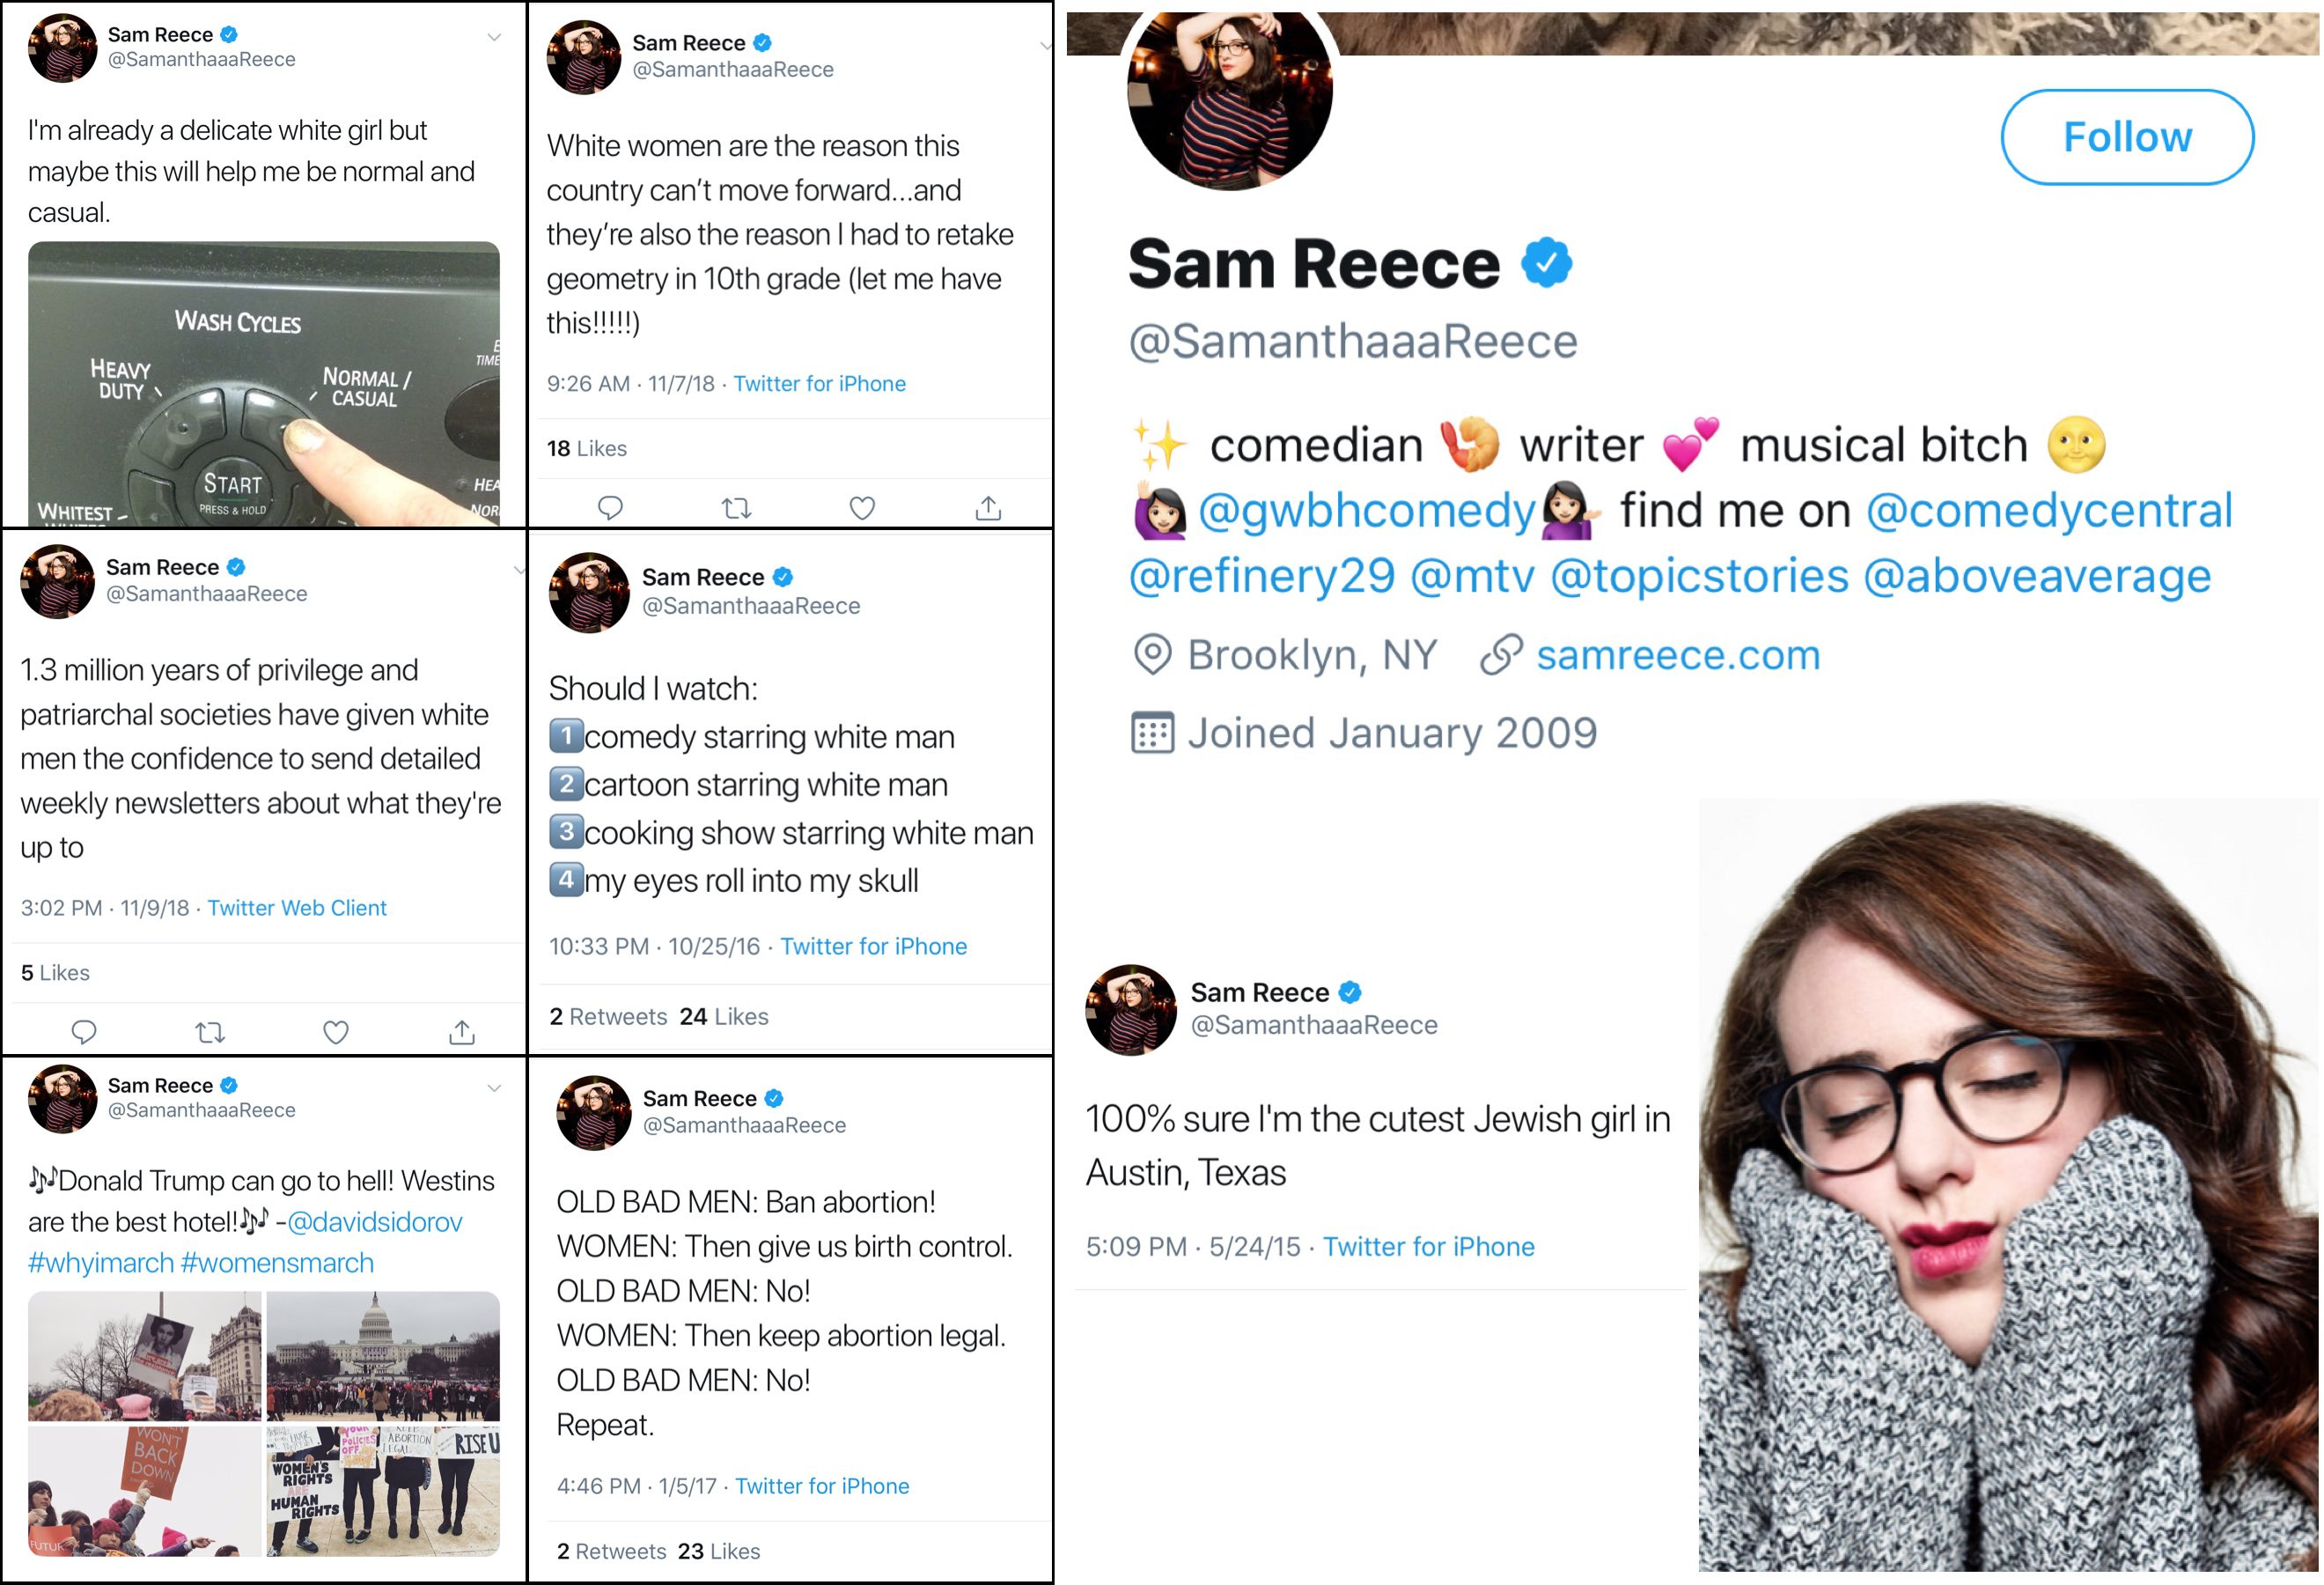View the Capitol building march photo
Viewport: 2324px width, 1585px height.
coord(383,1355)
